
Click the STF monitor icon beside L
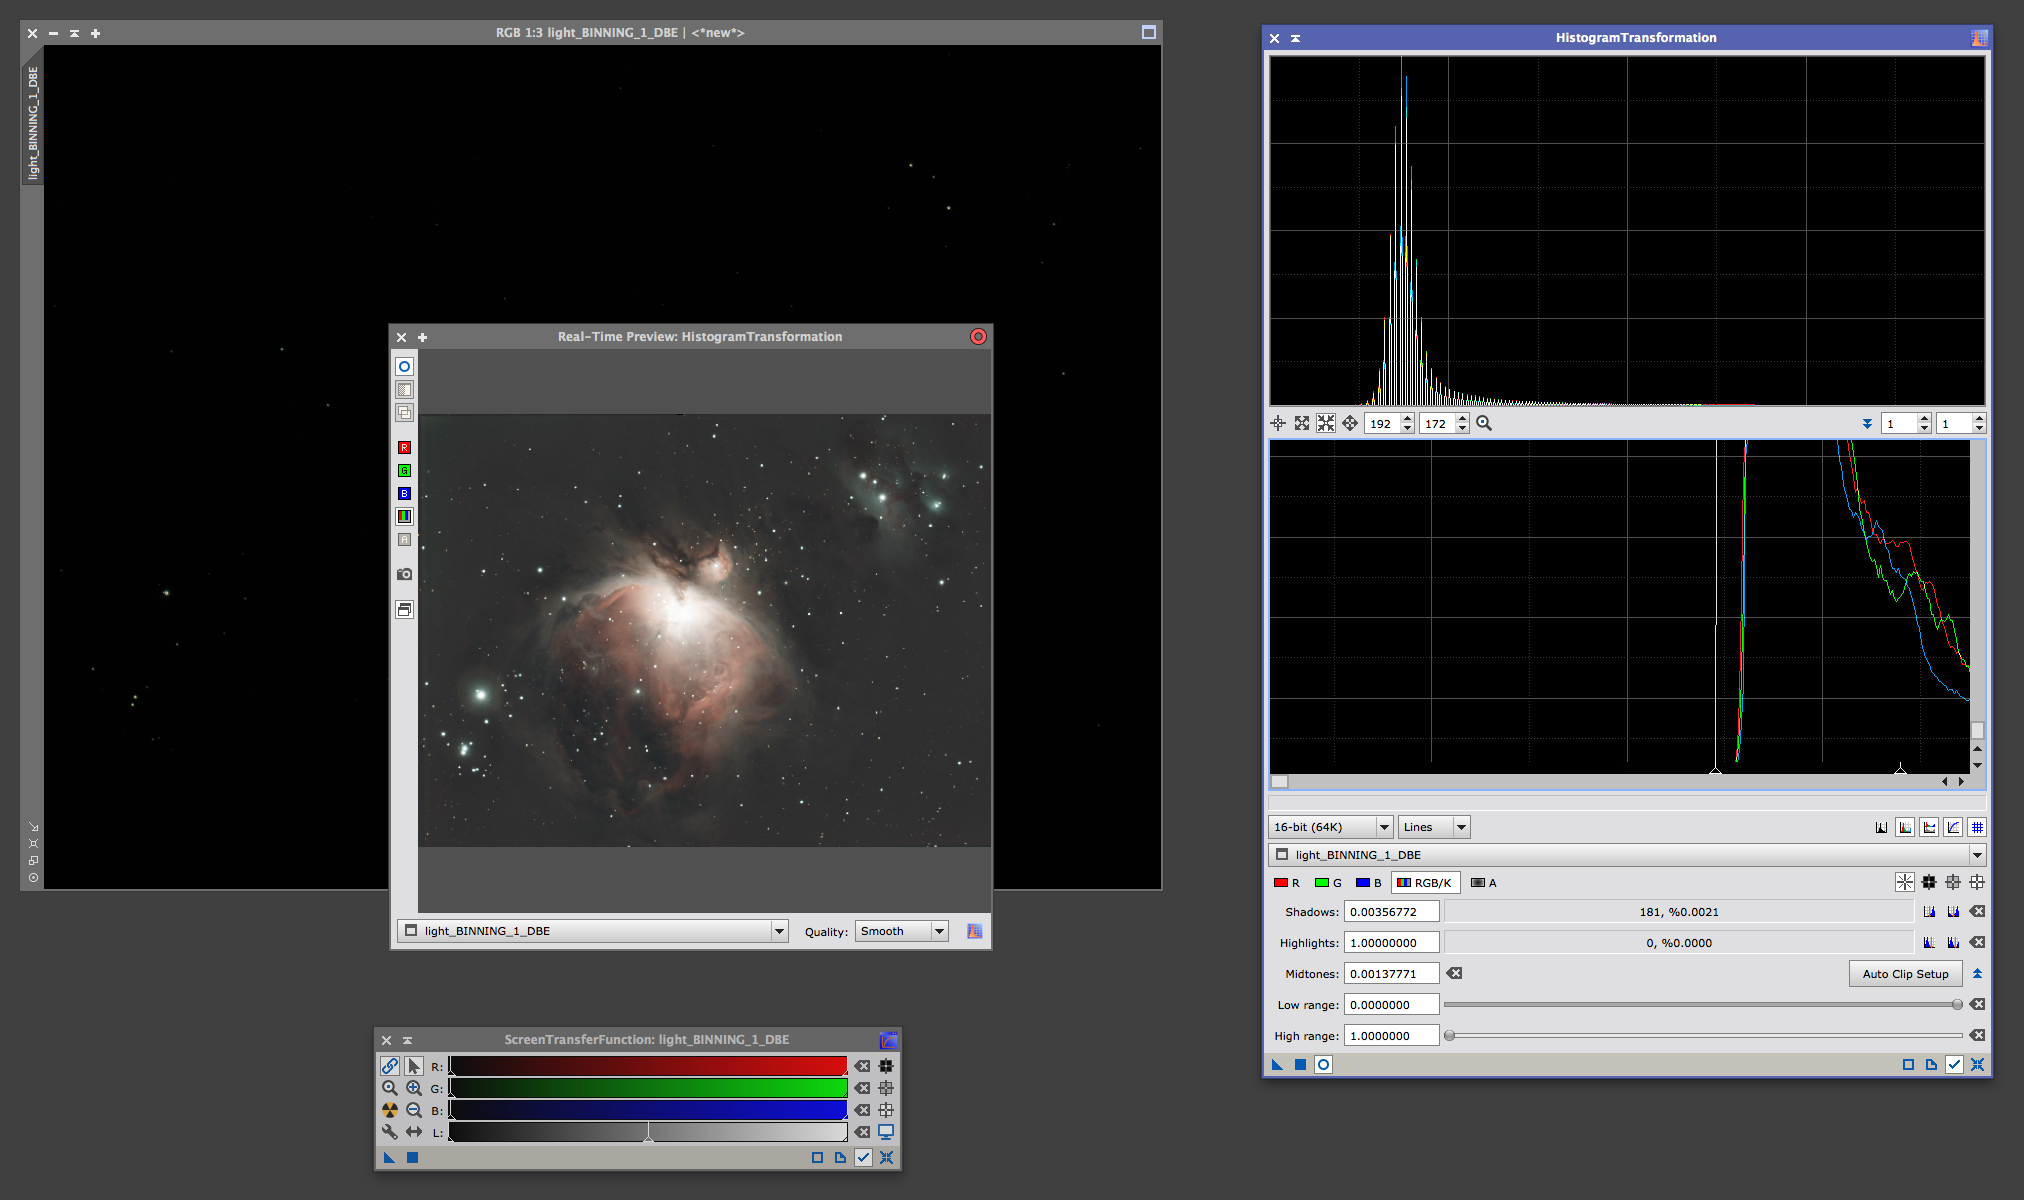point(886,1132)
